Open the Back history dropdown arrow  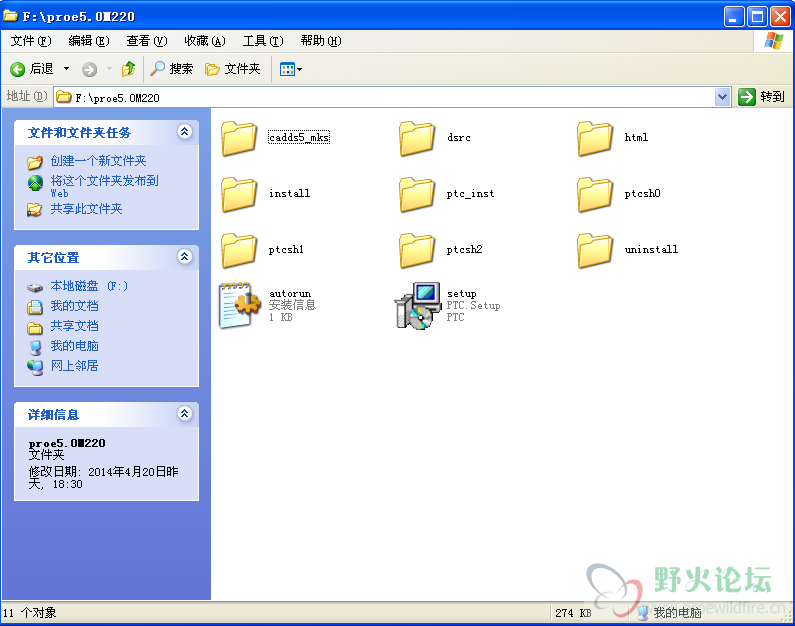click(66, 68)
